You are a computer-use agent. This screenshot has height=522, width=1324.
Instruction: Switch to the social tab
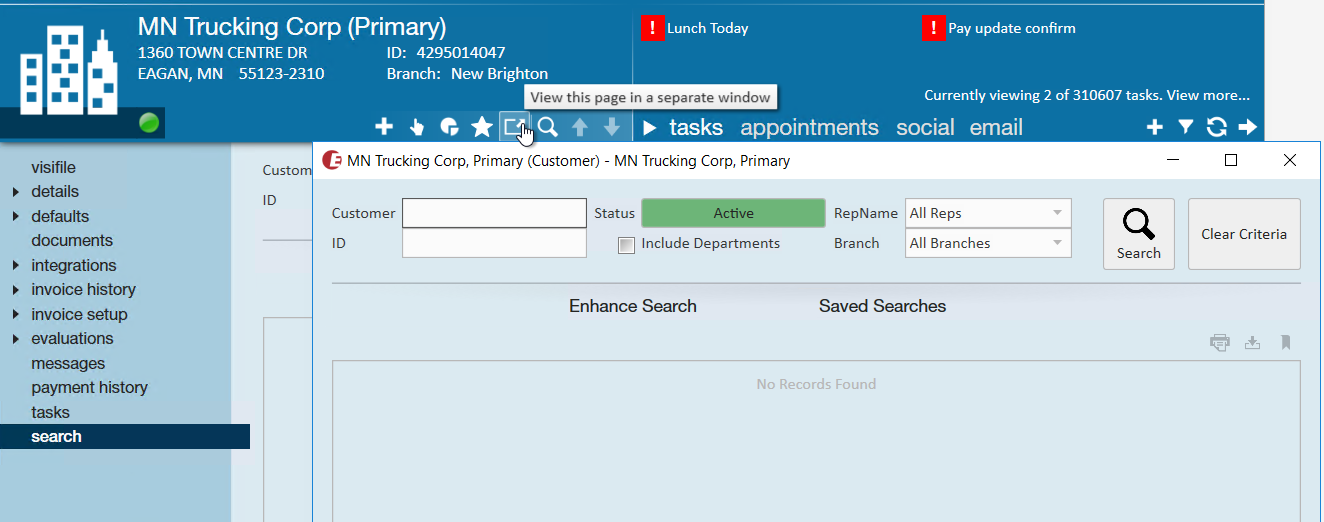click(925, 127)
